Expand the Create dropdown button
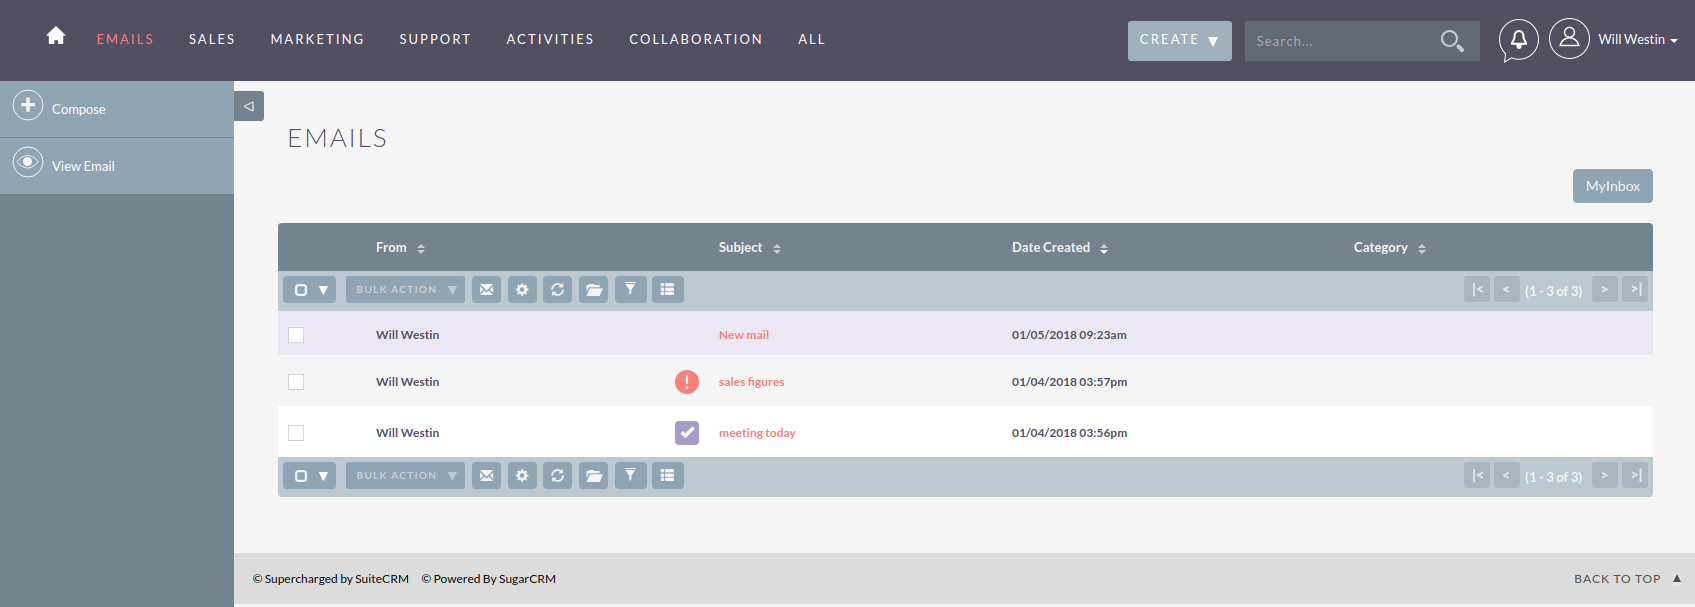The height and width of the screenshot is (607, 1695). 1179,41
